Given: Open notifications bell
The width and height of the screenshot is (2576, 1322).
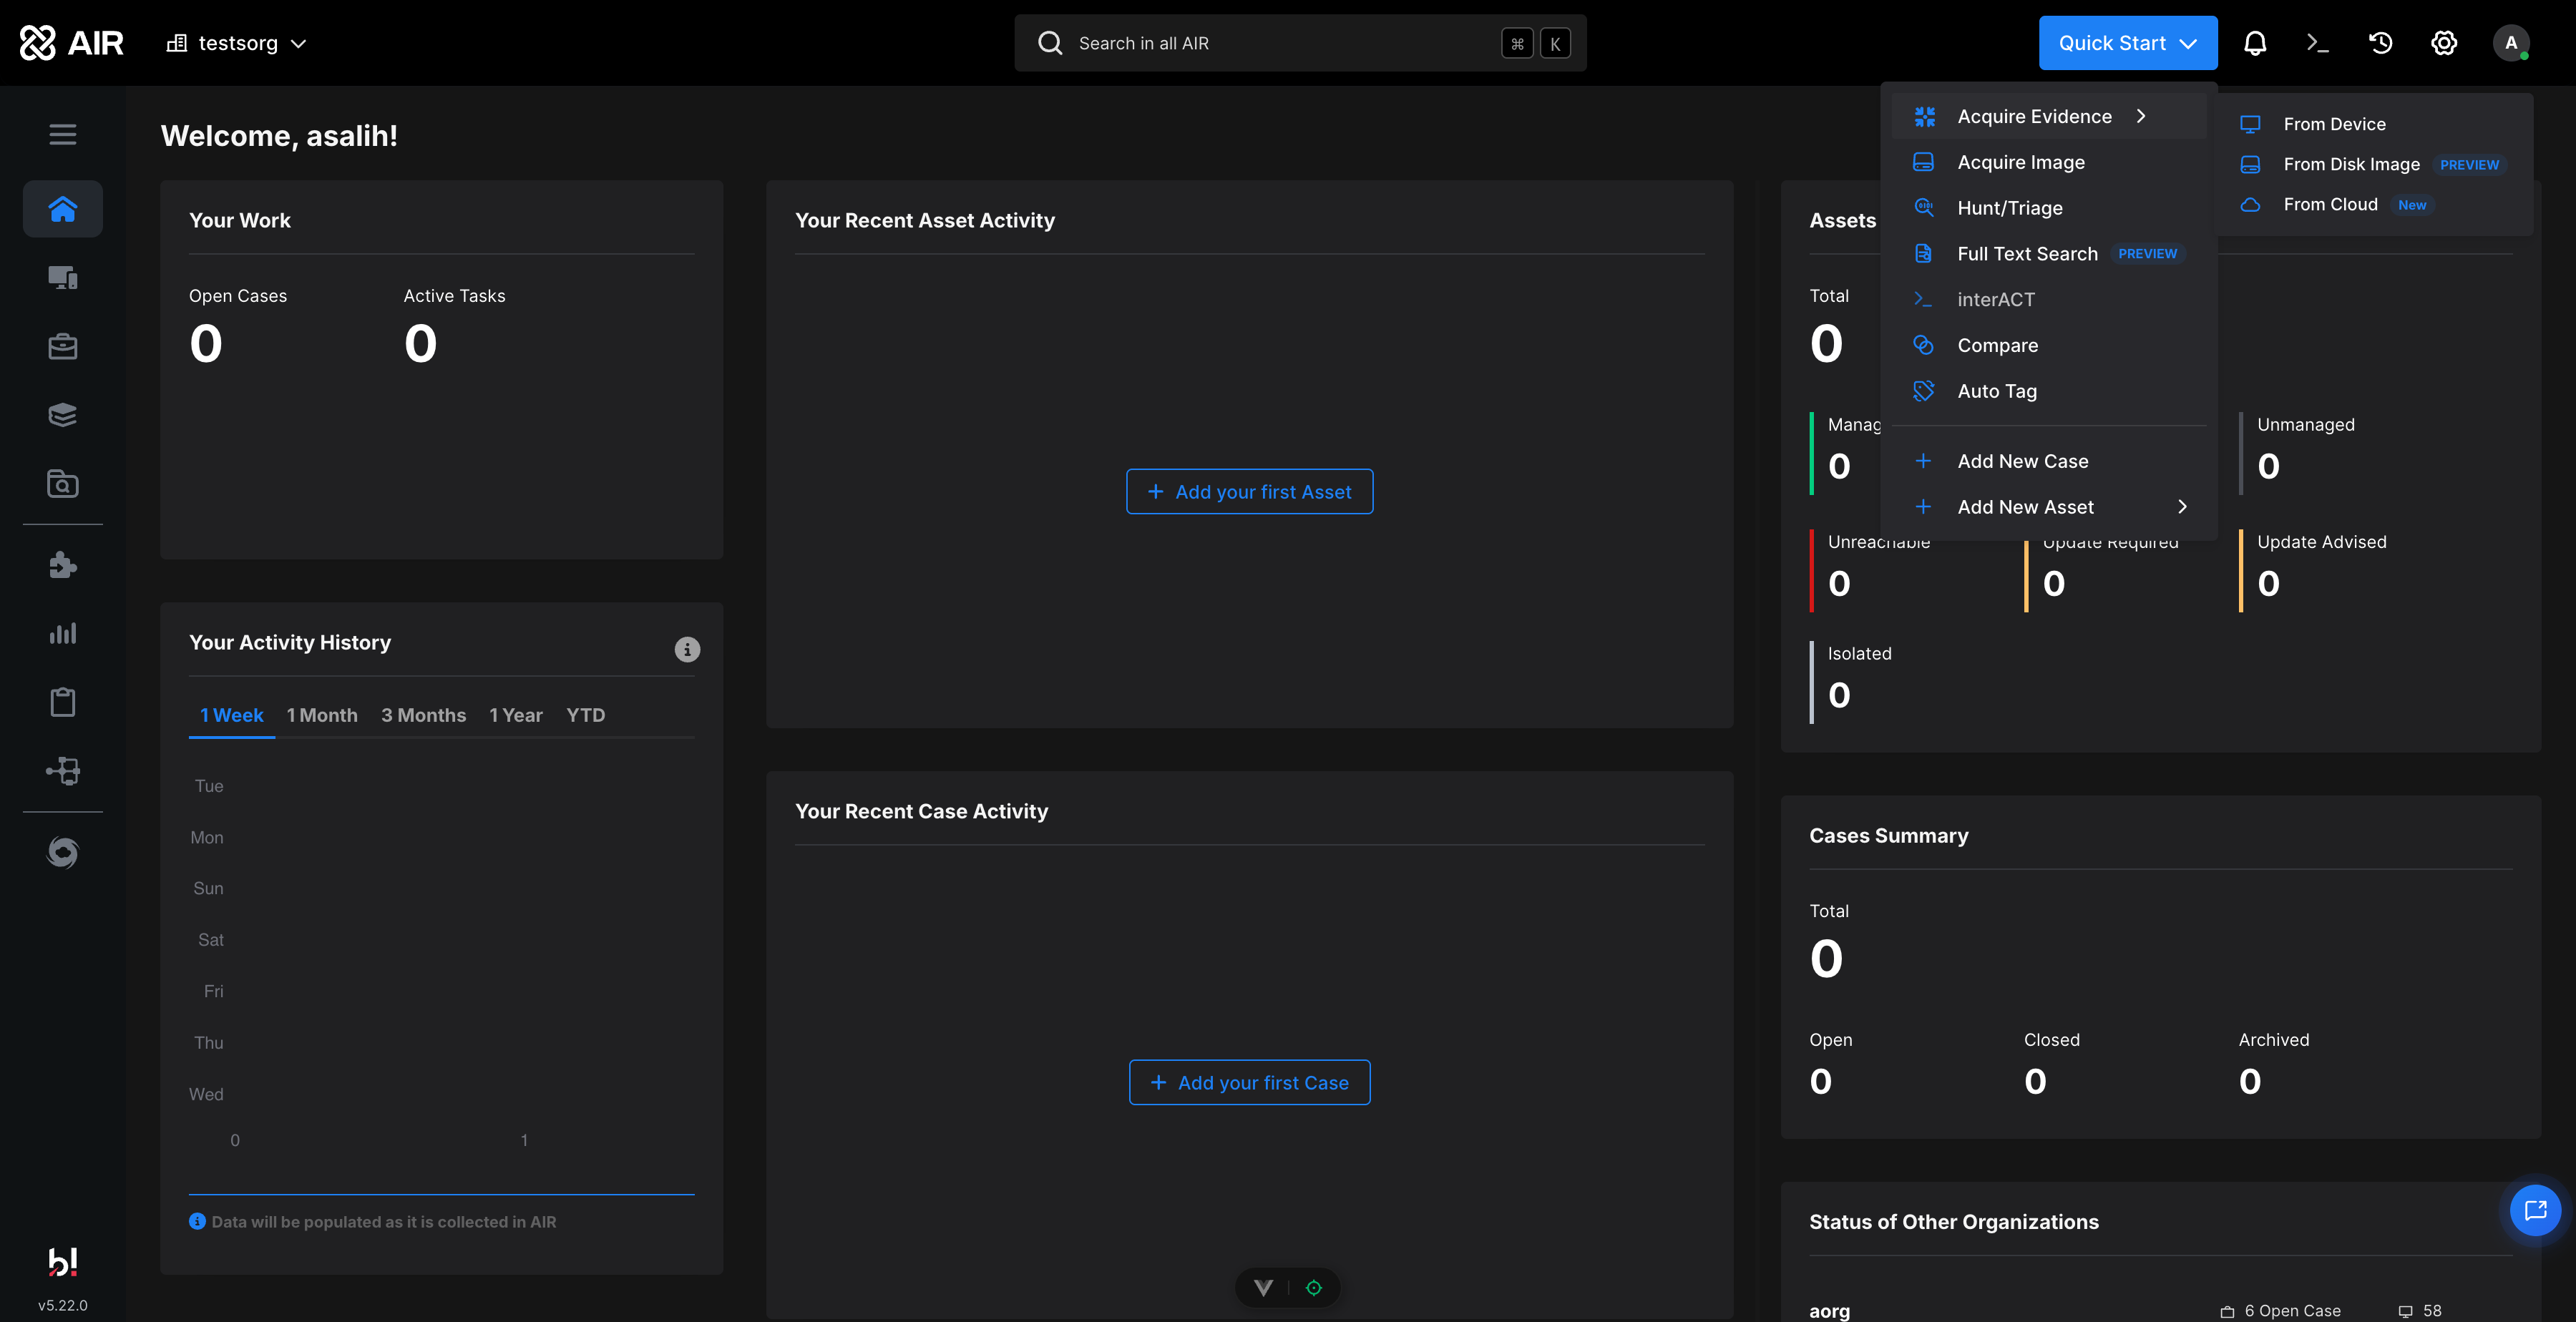Looking at the screenshot, I should tap(2255, 43).
